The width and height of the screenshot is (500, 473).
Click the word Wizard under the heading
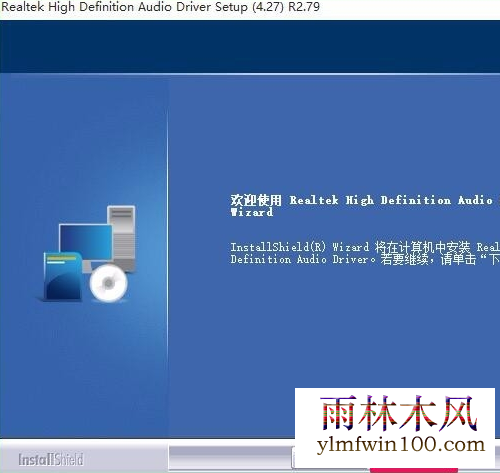252,212
